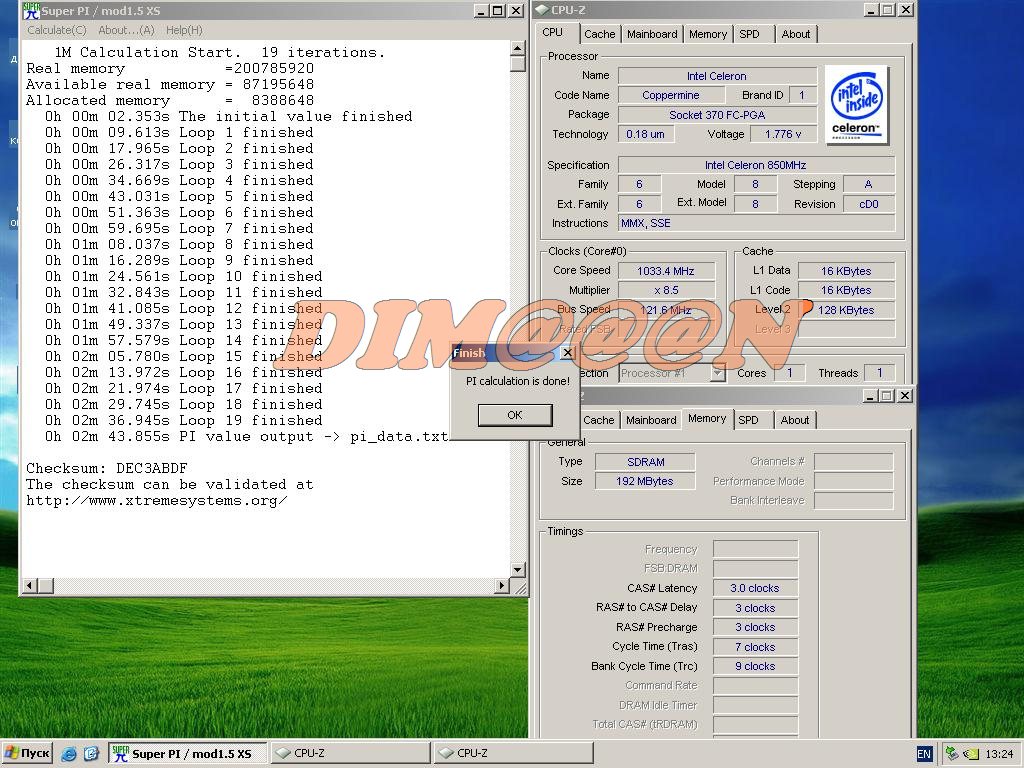Close the Super PI window

[516, 10]
